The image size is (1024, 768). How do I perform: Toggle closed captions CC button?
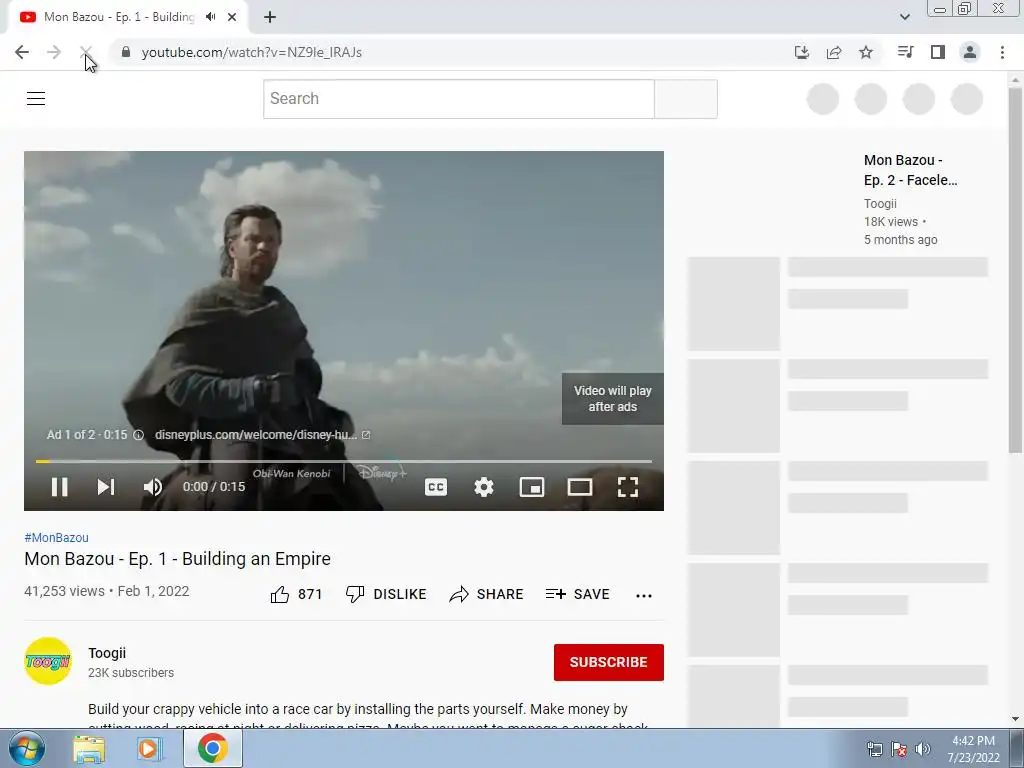click(436, 487)
